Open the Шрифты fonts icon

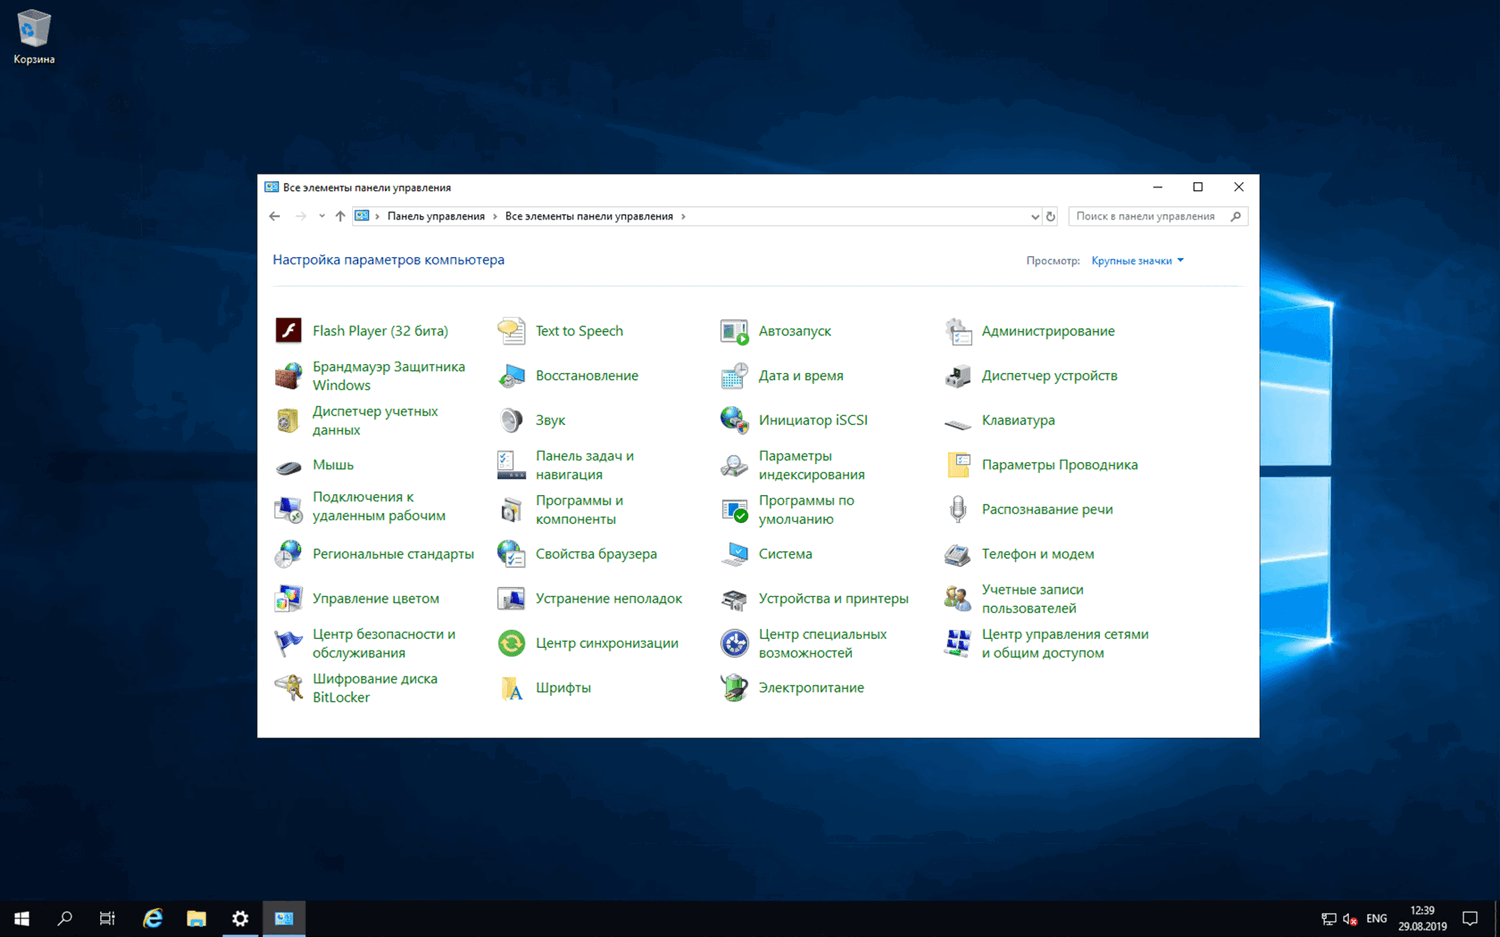511,688
